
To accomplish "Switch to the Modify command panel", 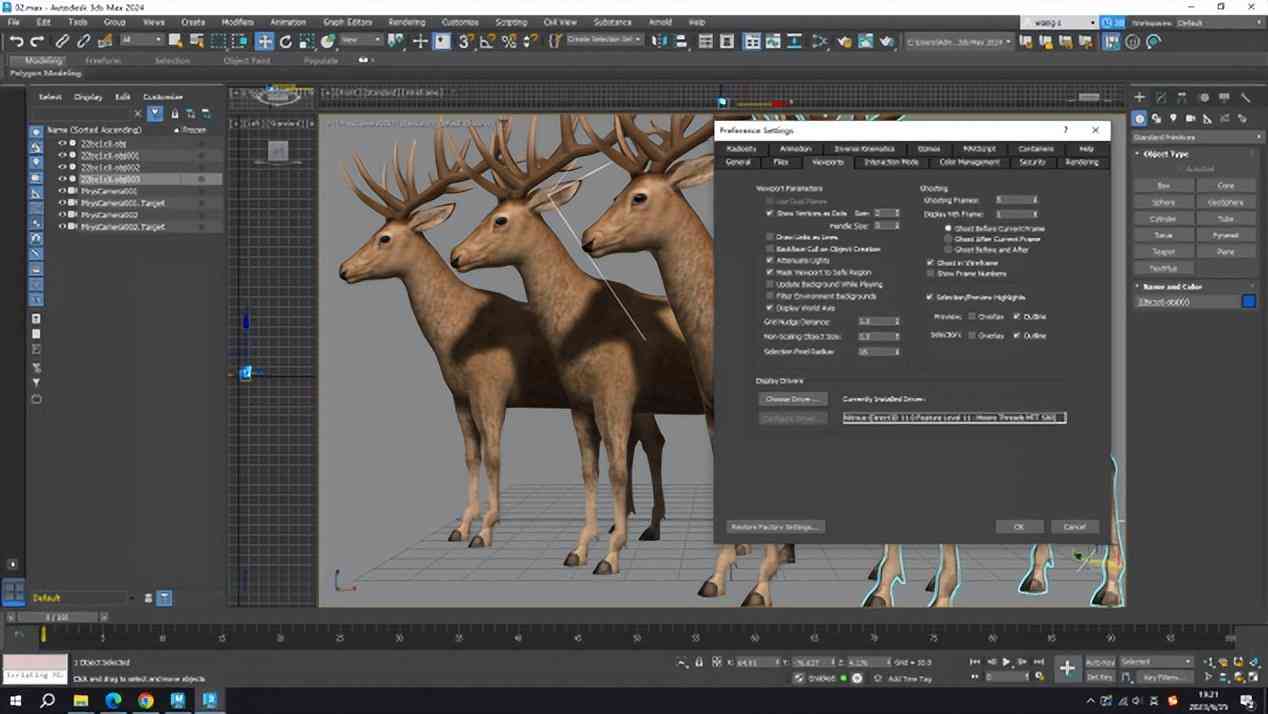I will (1160, 97).
